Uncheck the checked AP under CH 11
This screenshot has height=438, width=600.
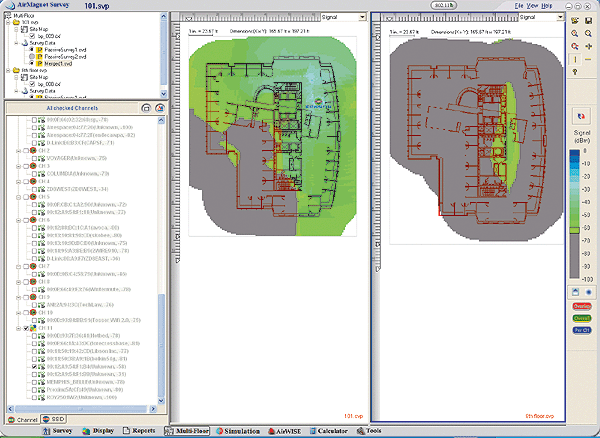pyautogui.click(x=34, y=366)
